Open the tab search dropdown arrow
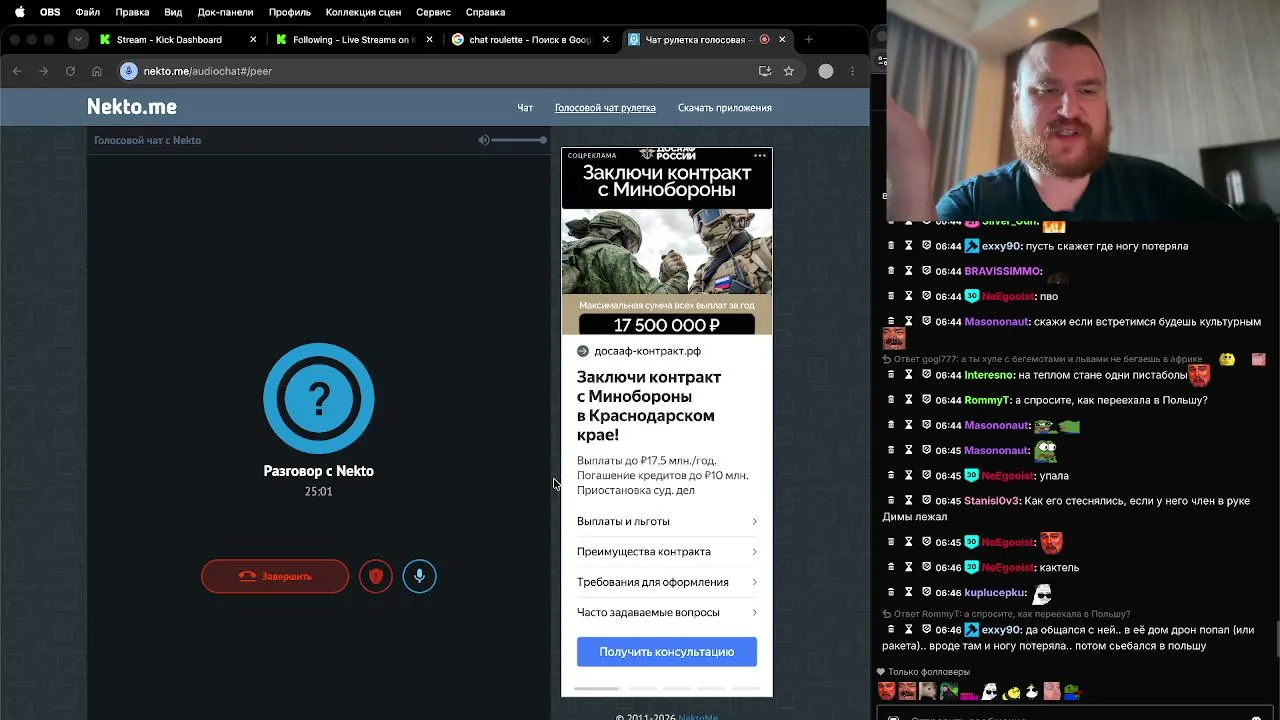Screen dimensions: 1280x720 point(78,40)
